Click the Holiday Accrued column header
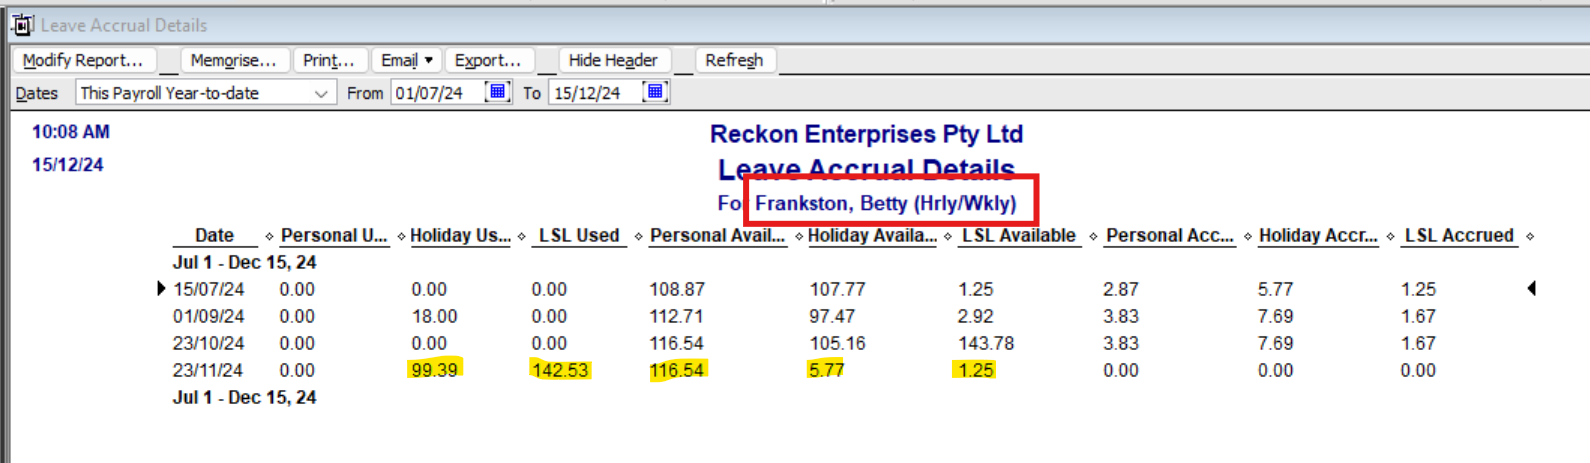The height and width of the screenshot is (463, 1590). pyautogui.click(x=1318, y=236)
